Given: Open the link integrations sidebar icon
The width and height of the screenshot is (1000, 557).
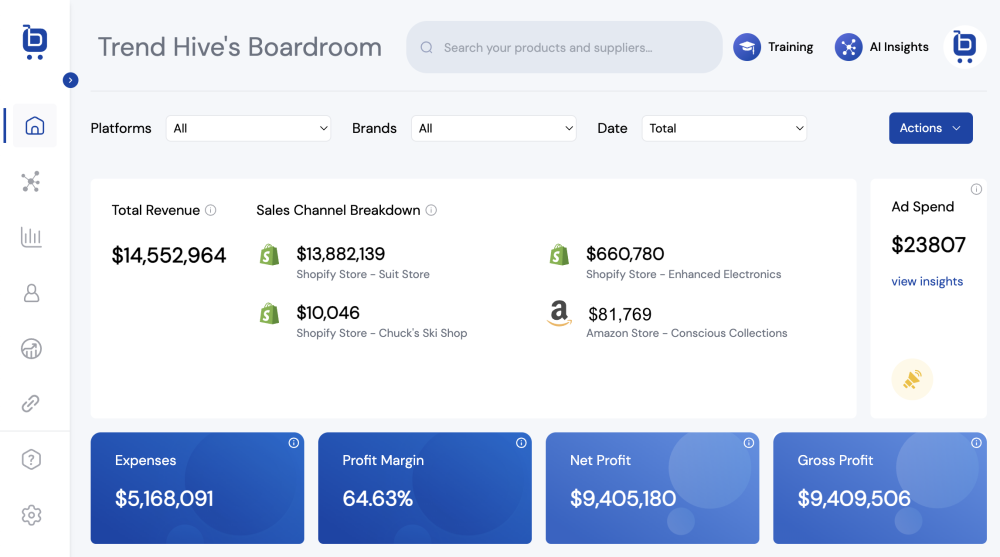Looking at the screenshot, I should [31, 404].
